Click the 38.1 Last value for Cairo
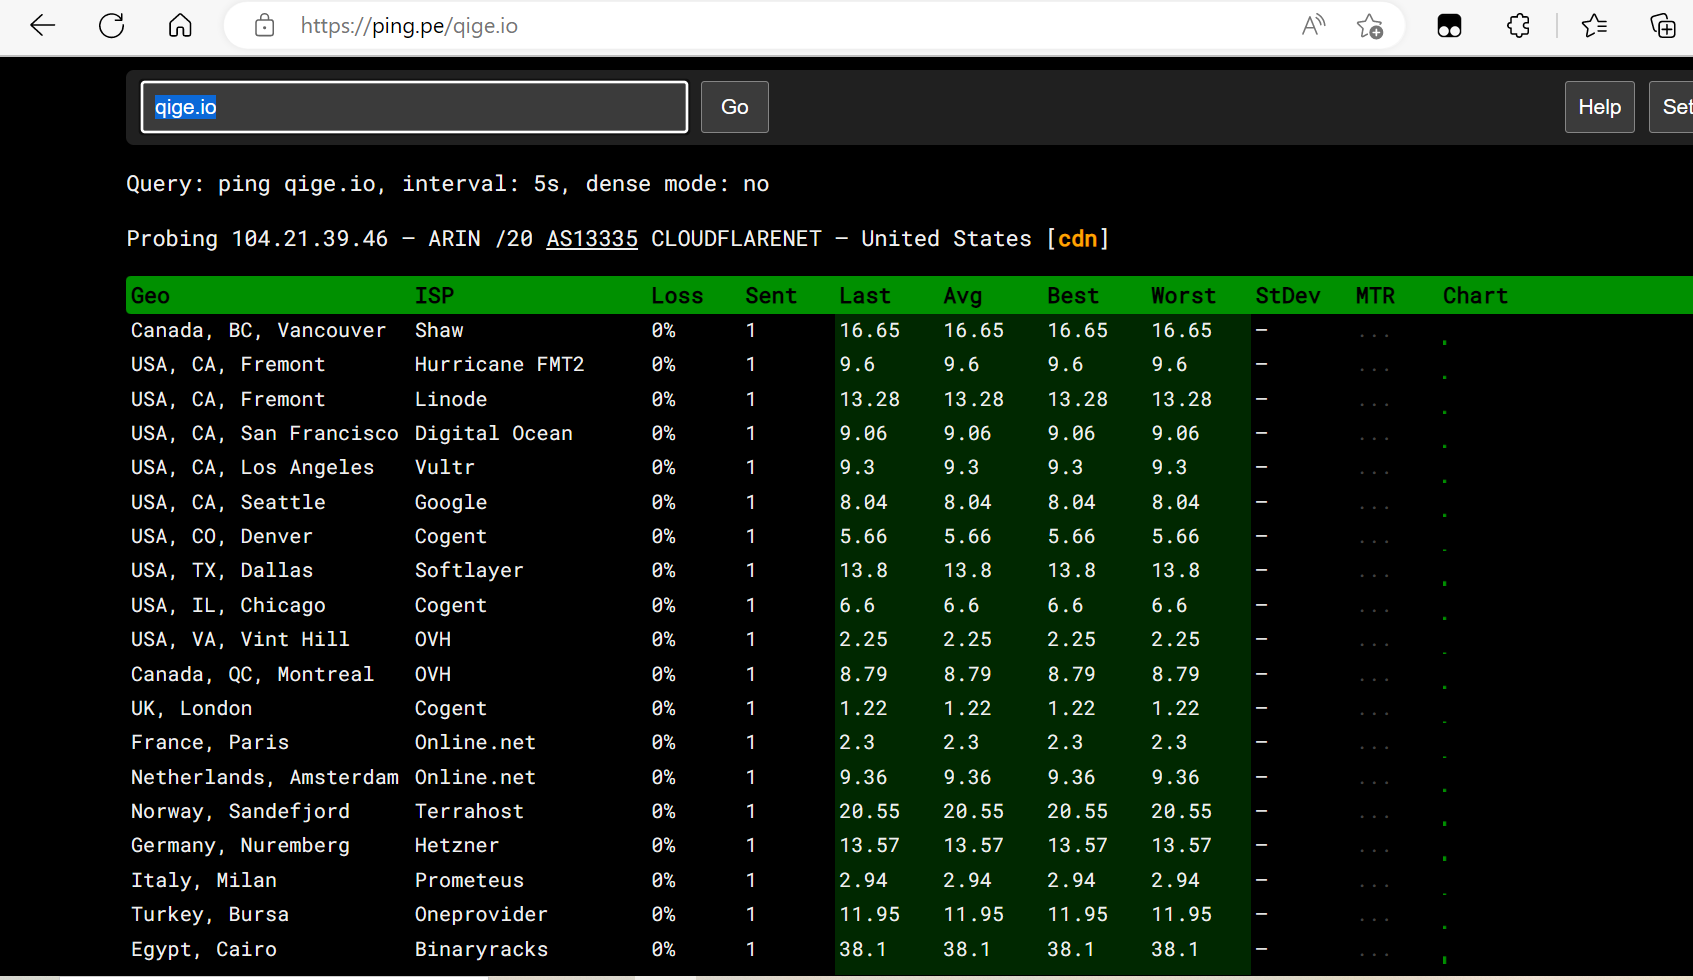Screen dimensions: 1693x980 [863, 950]
